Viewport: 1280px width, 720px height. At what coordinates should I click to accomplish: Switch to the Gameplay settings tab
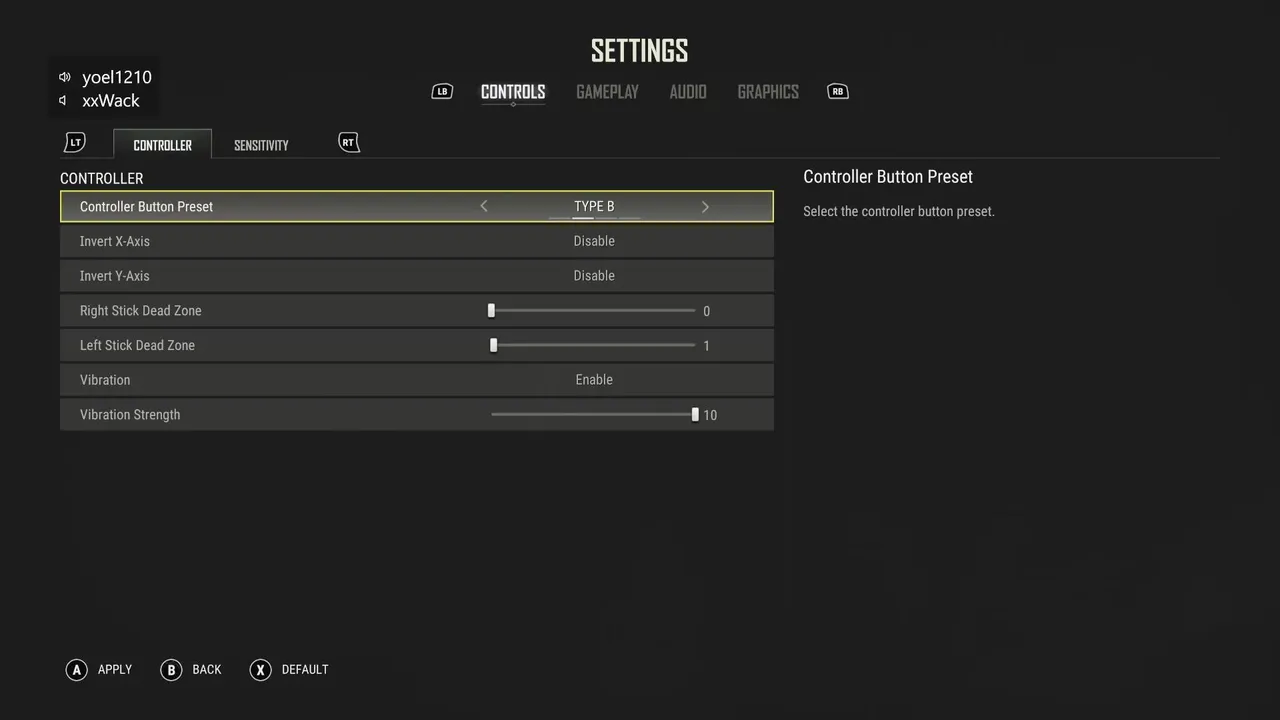click(x=607, y=92)
